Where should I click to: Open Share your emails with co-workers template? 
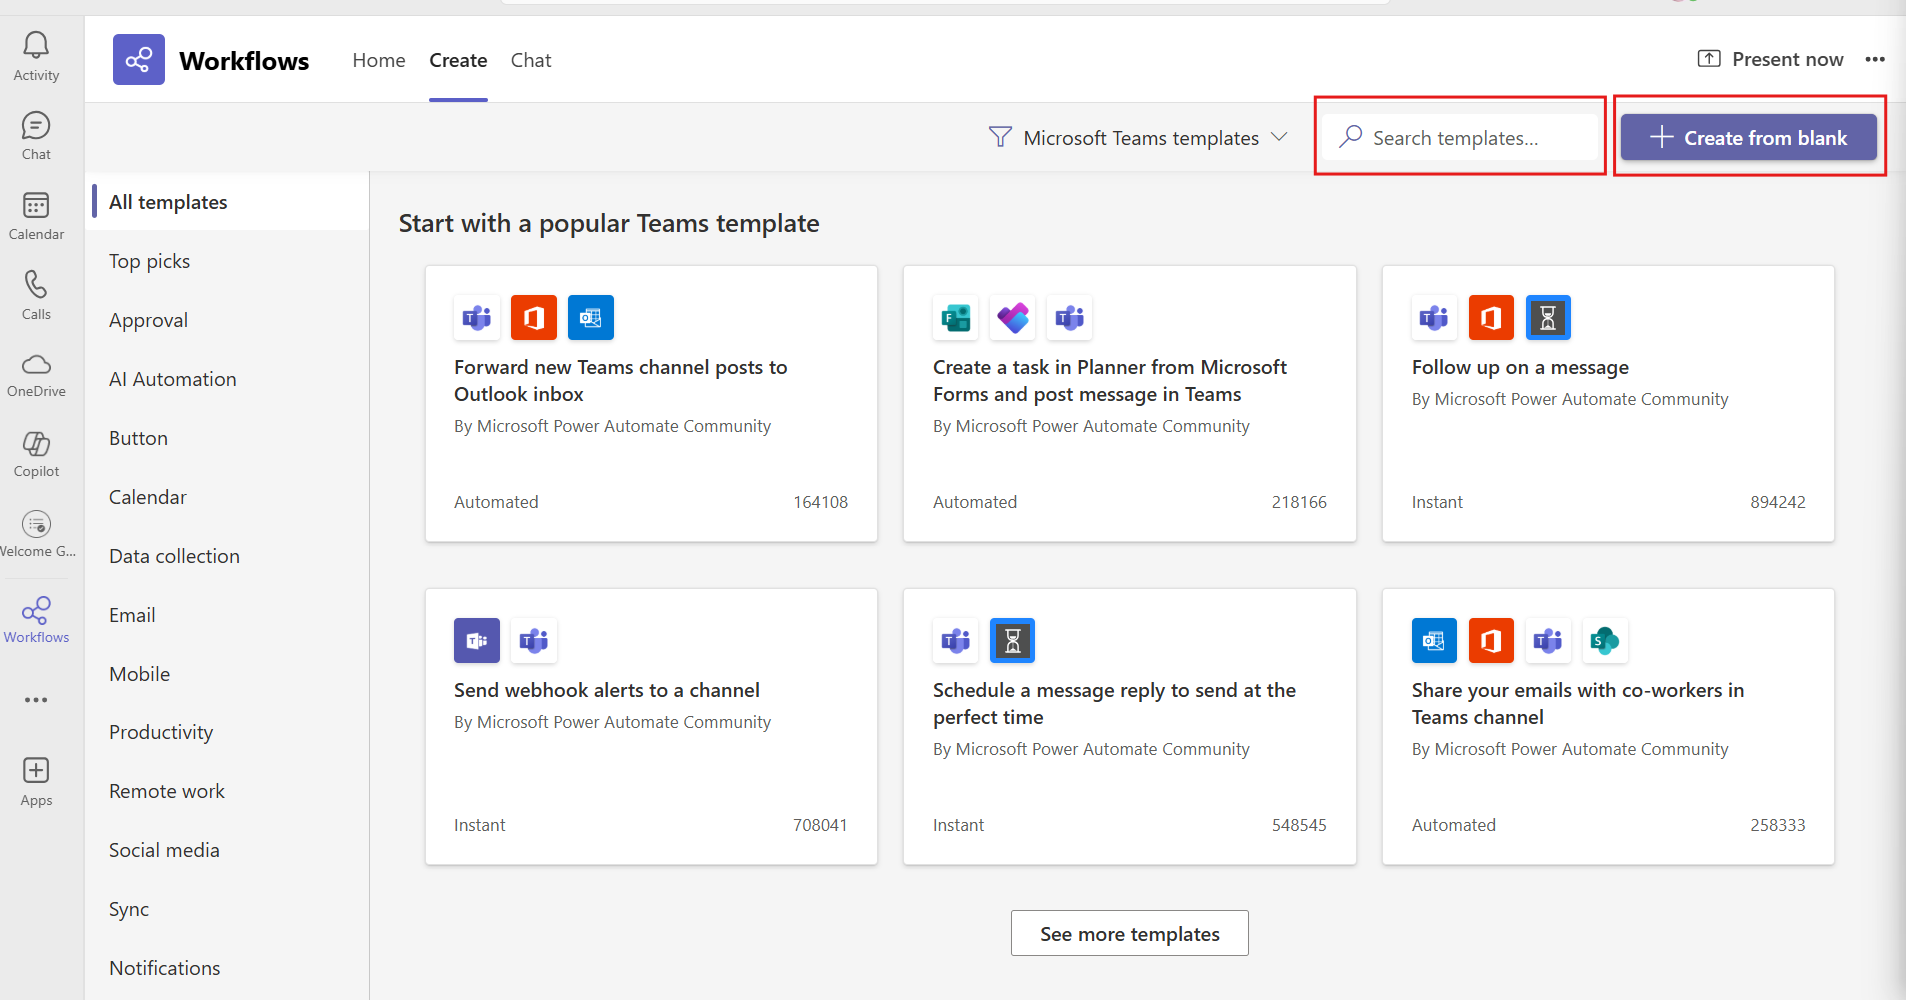[1609, 727]
